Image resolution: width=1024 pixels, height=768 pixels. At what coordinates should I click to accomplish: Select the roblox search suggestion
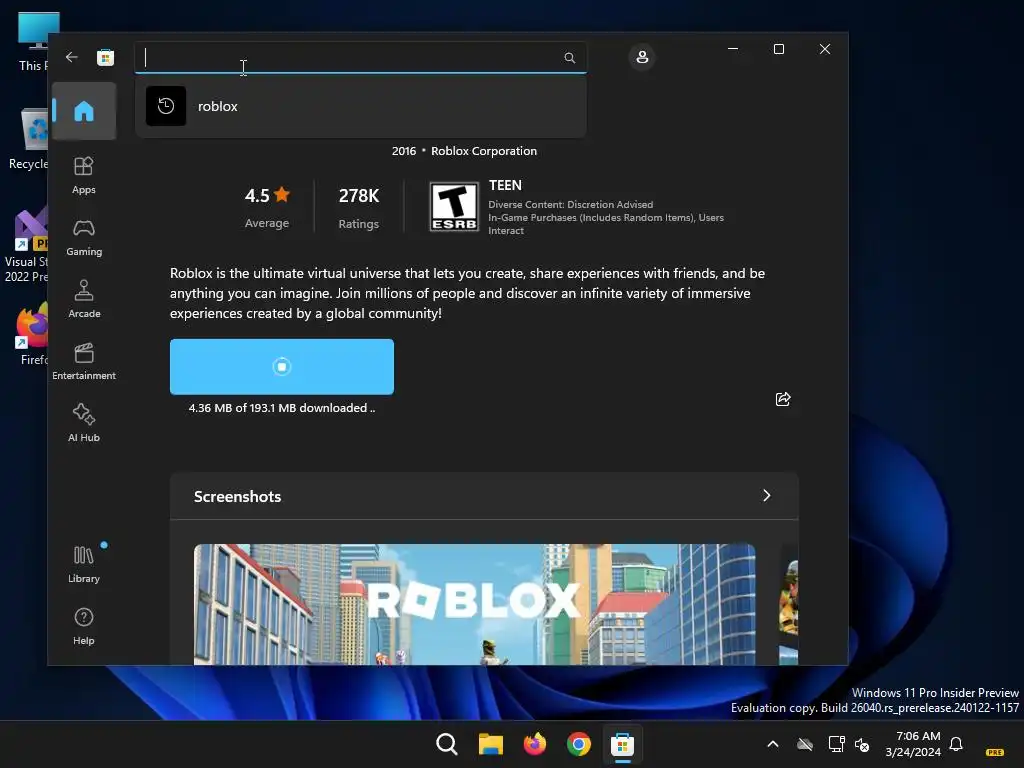361,106
